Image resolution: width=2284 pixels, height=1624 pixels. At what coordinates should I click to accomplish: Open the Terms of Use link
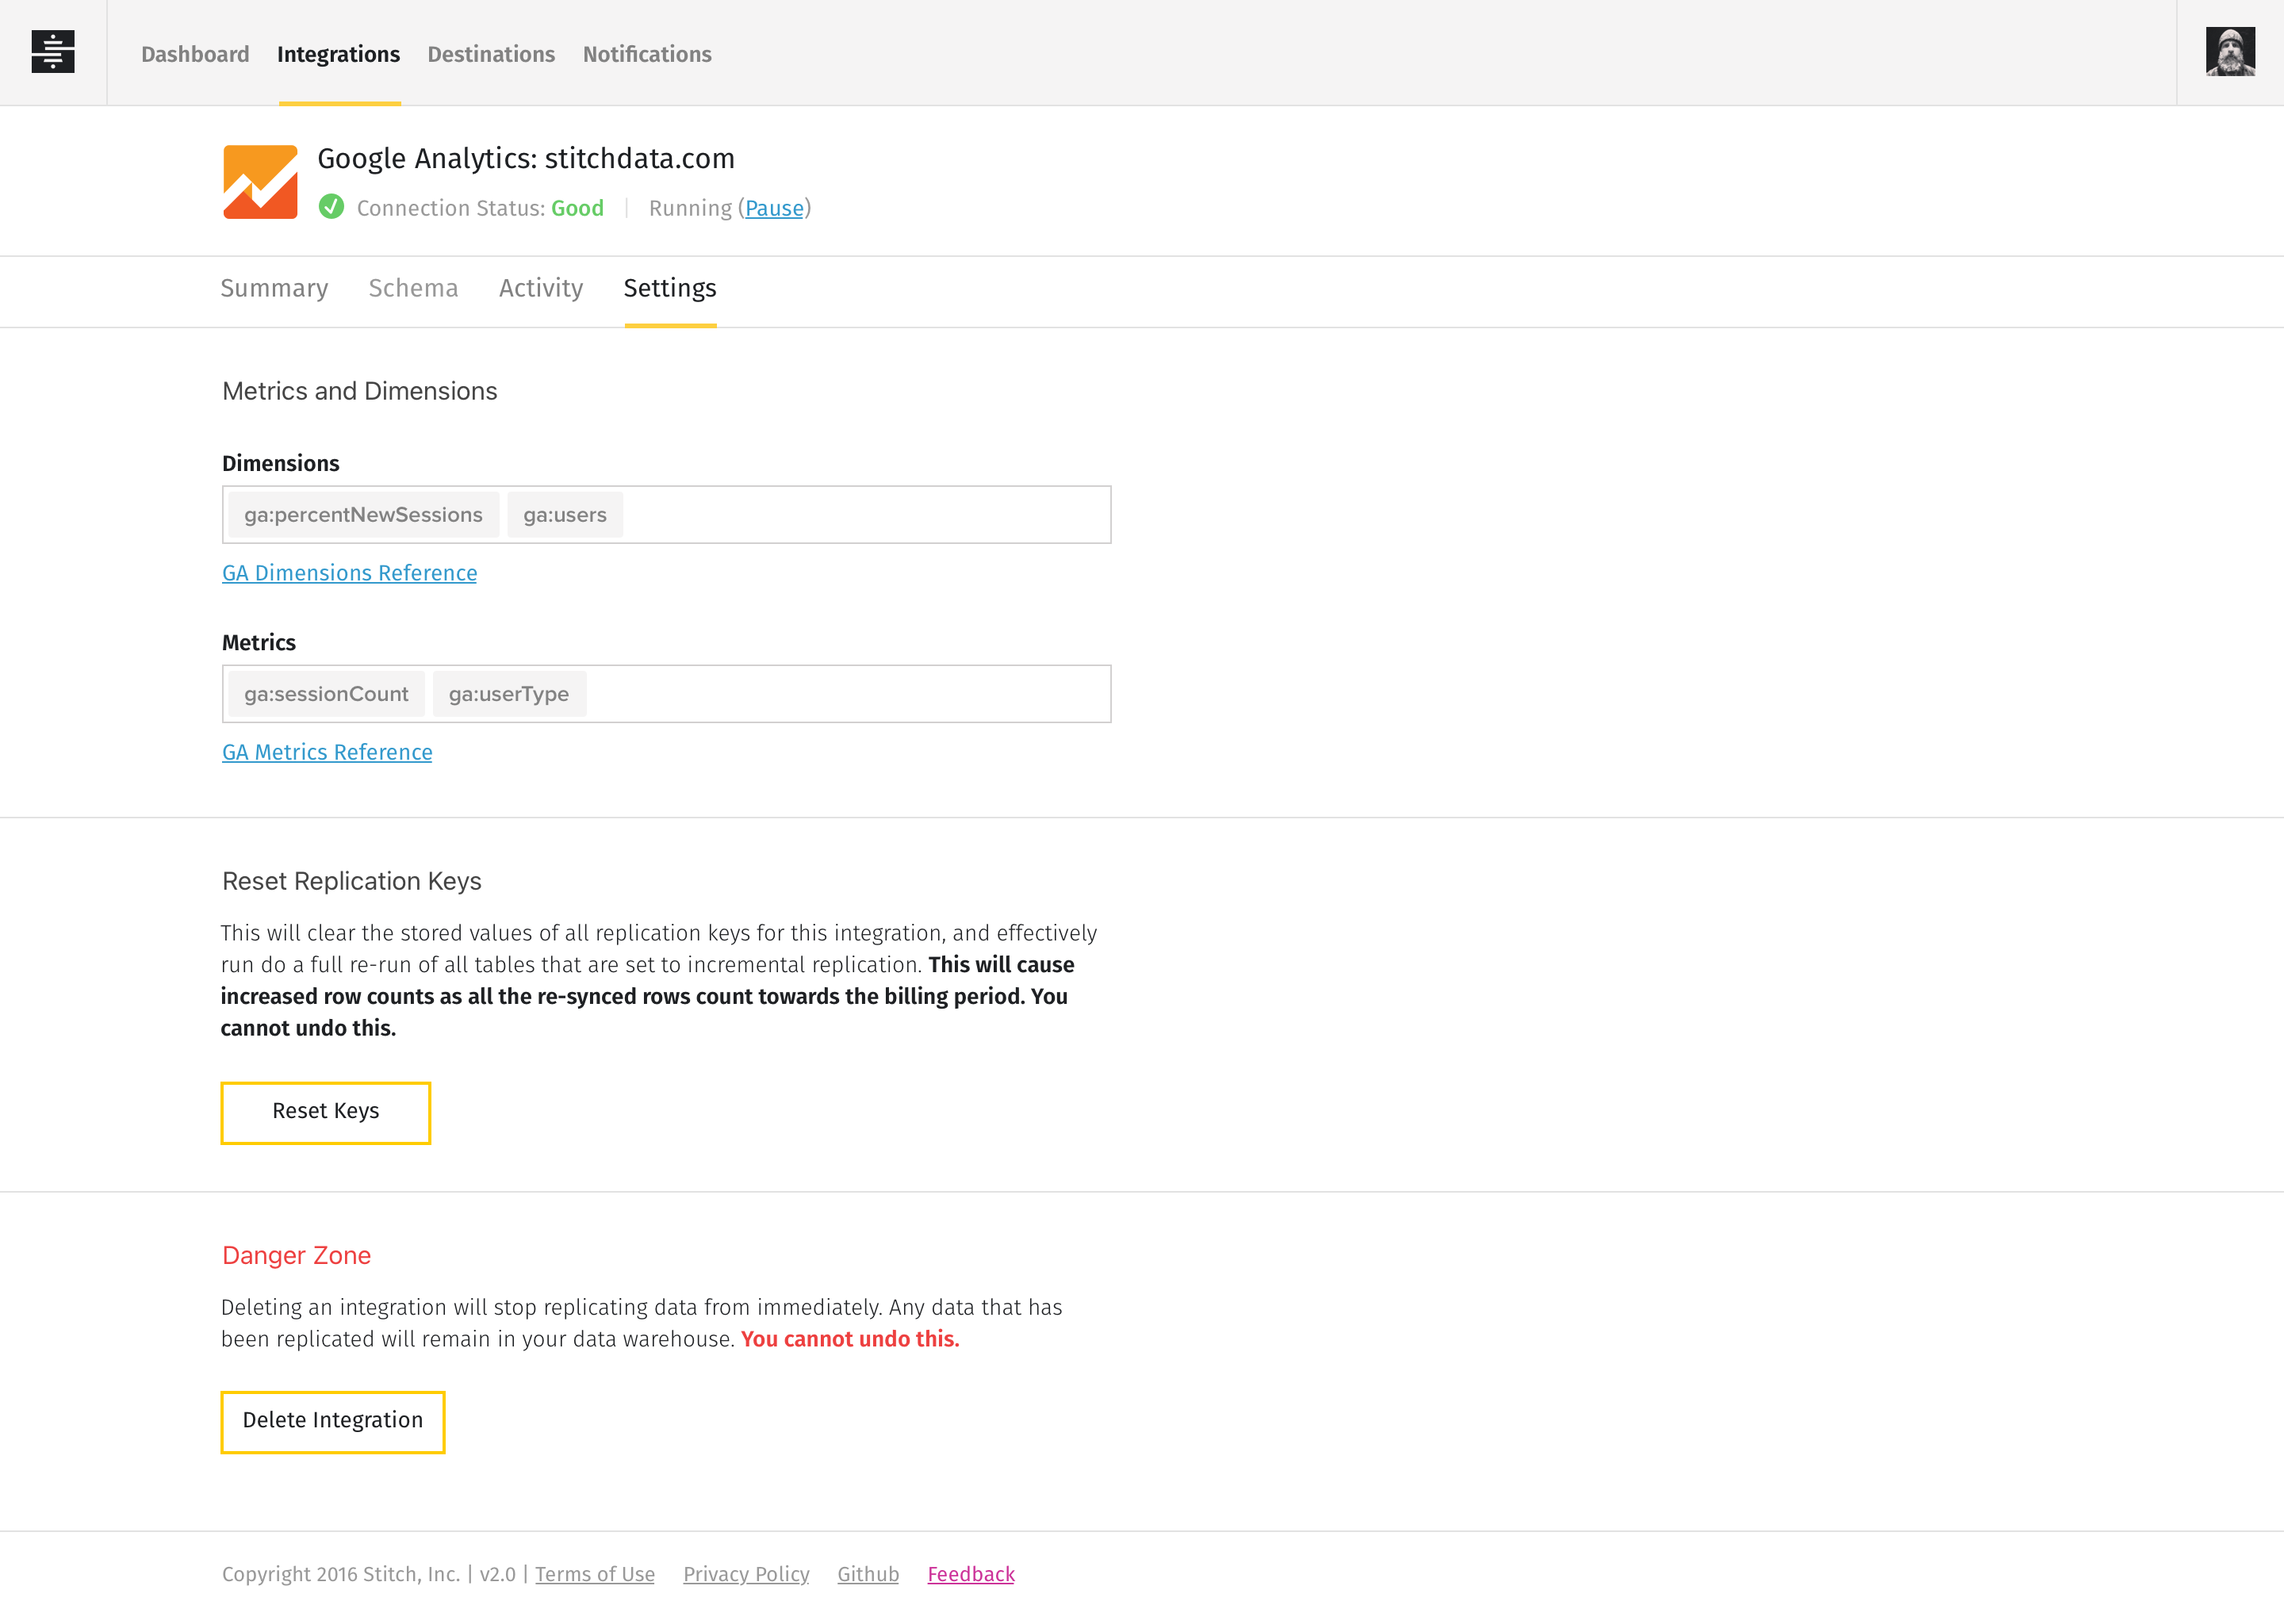(x=595, y=1574)
